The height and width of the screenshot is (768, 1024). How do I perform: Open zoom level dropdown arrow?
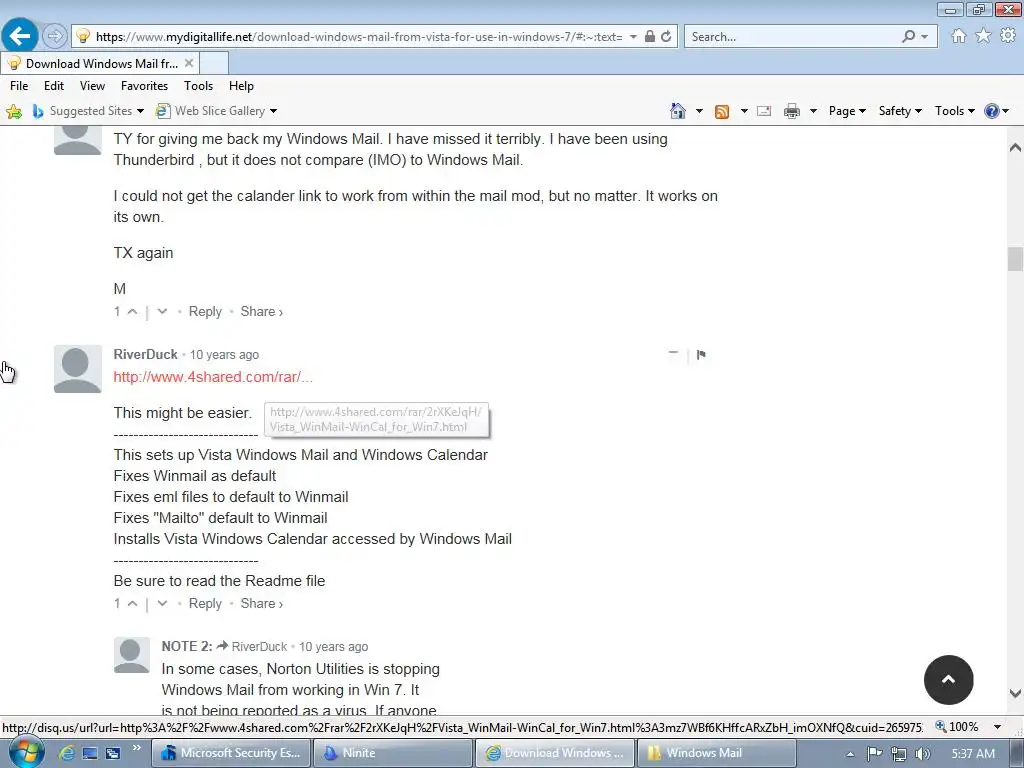[x=997, y=727]
